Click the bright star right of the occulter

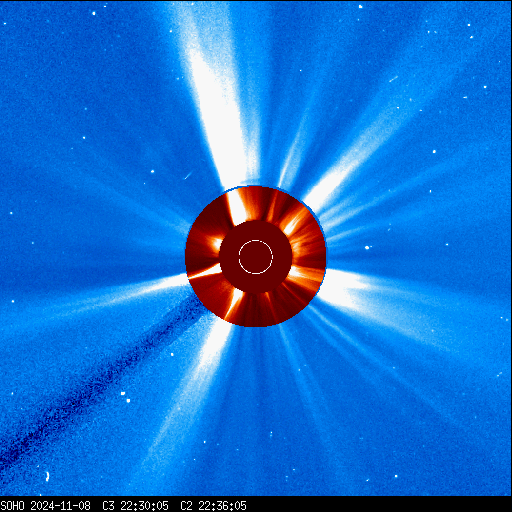point(367,247)
